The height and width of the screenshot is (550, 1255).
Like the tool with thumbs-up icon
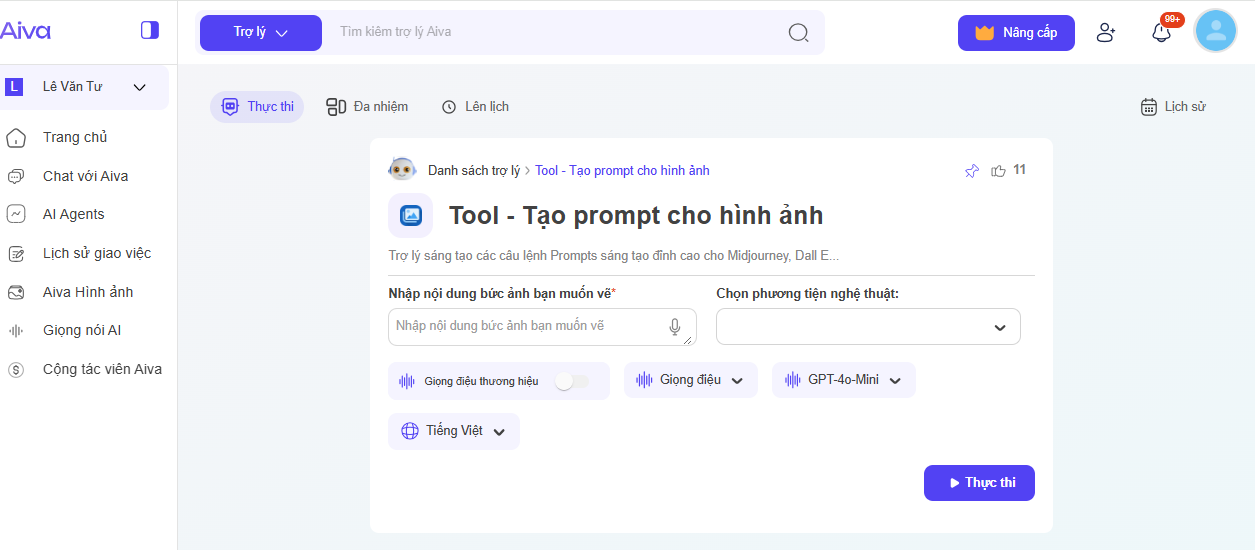pos(998,171)
